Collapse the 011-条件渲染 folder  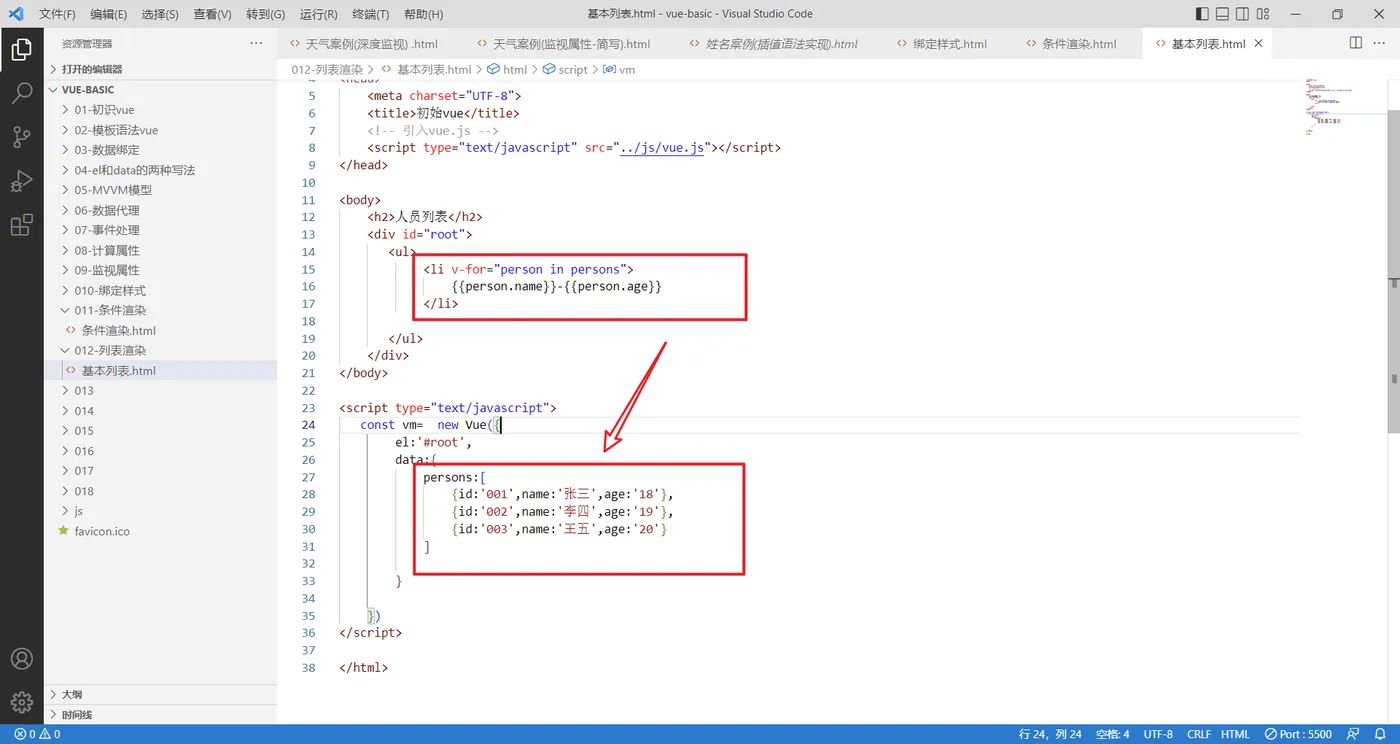pos(160,310)
